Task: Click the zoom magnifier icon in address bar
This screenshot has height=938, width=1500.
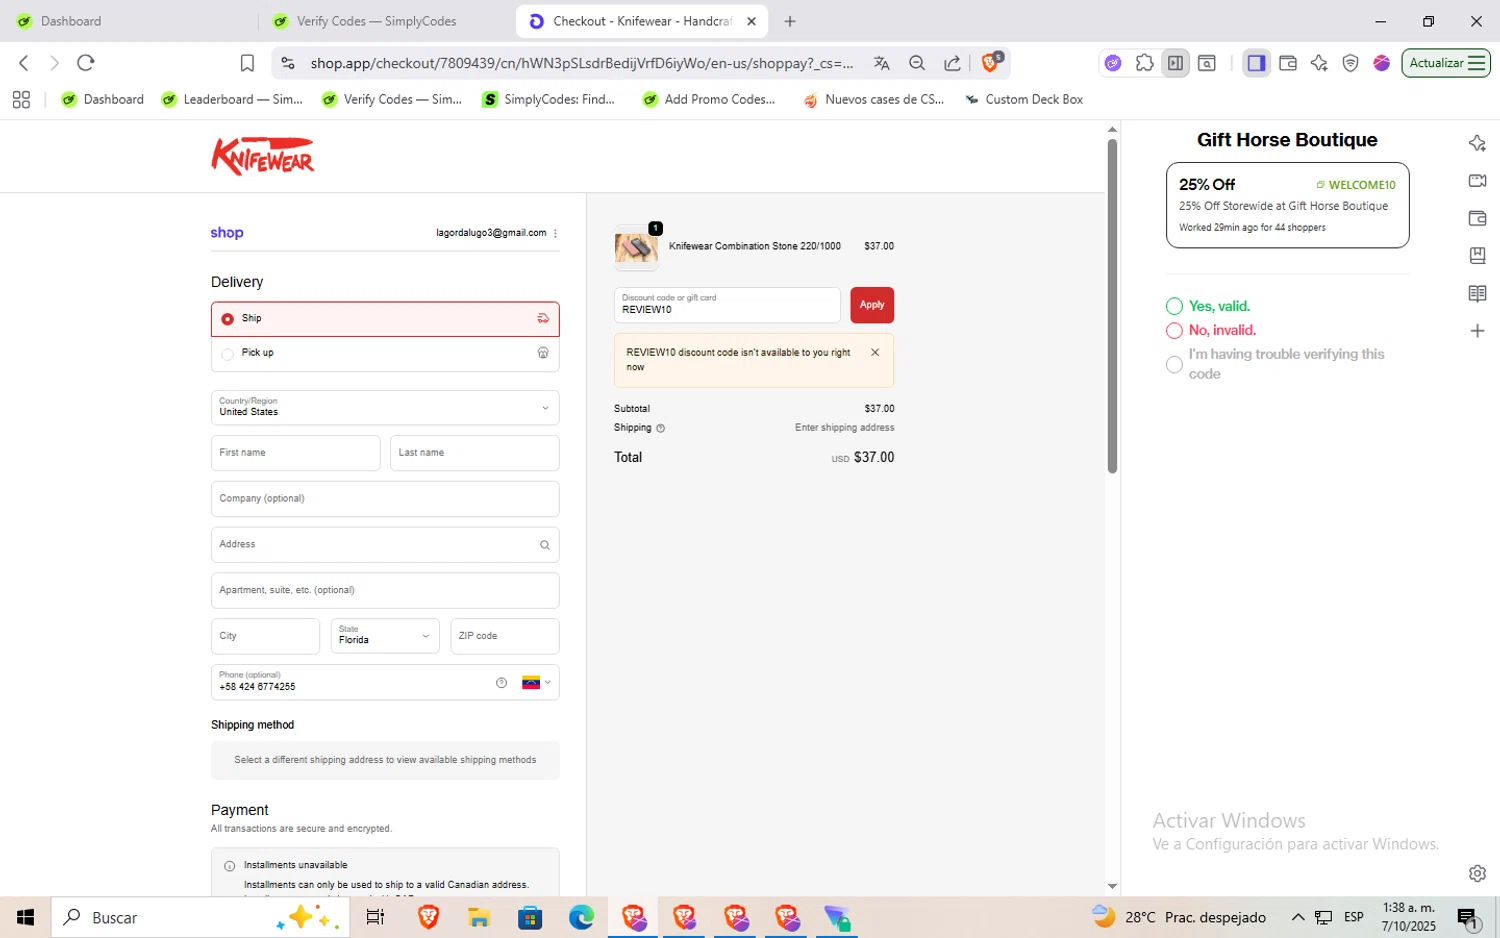Action: click(917, 63)
